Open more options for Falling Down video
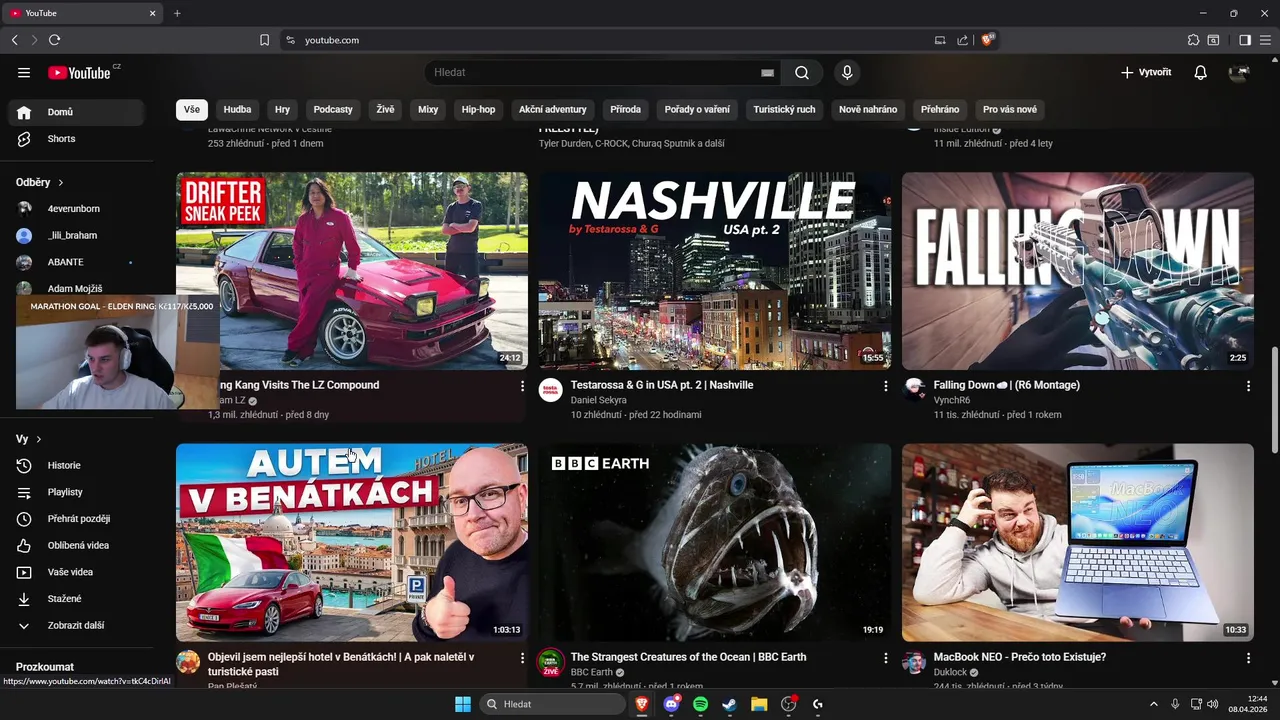Image resolution: width=1280 pixels, height=720 pixels. [1248, 385]
